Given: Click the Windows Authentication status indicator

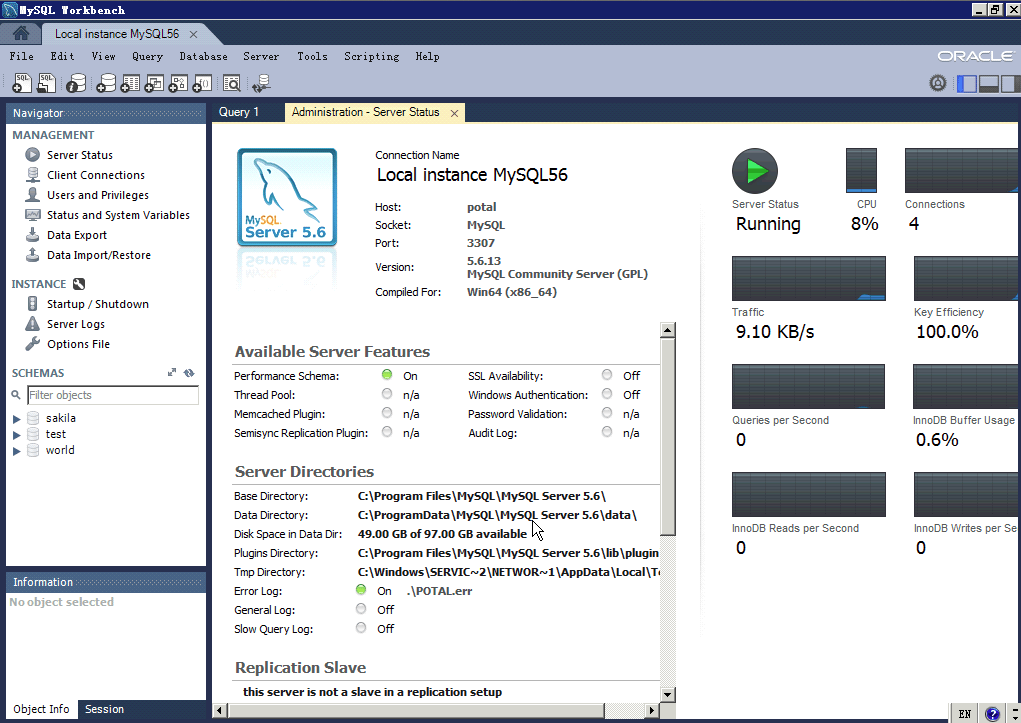Looking at the screenshot, I should point(607,393).
